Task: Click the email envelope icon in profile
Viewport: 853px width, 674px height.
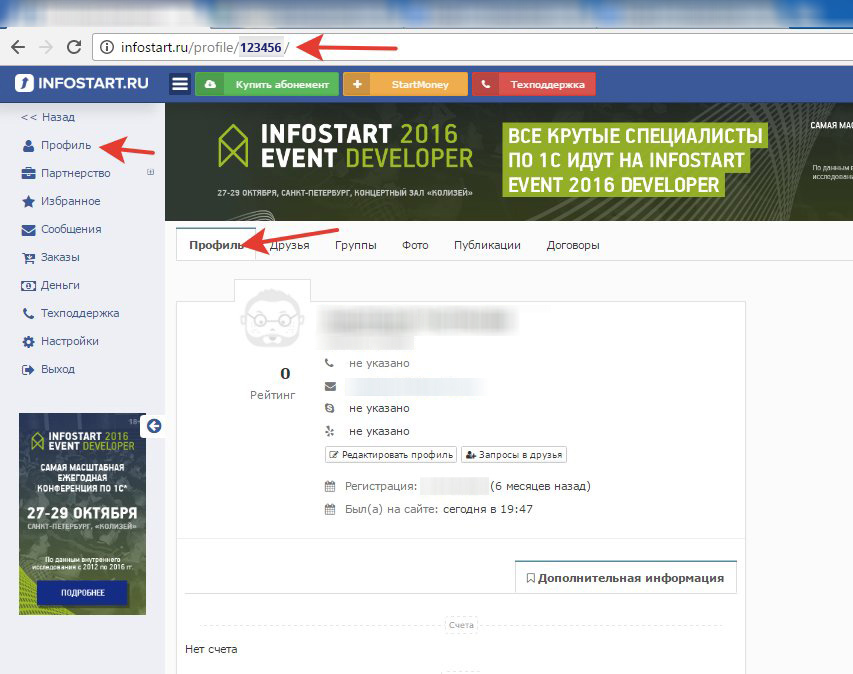Action: coord(330,386)
